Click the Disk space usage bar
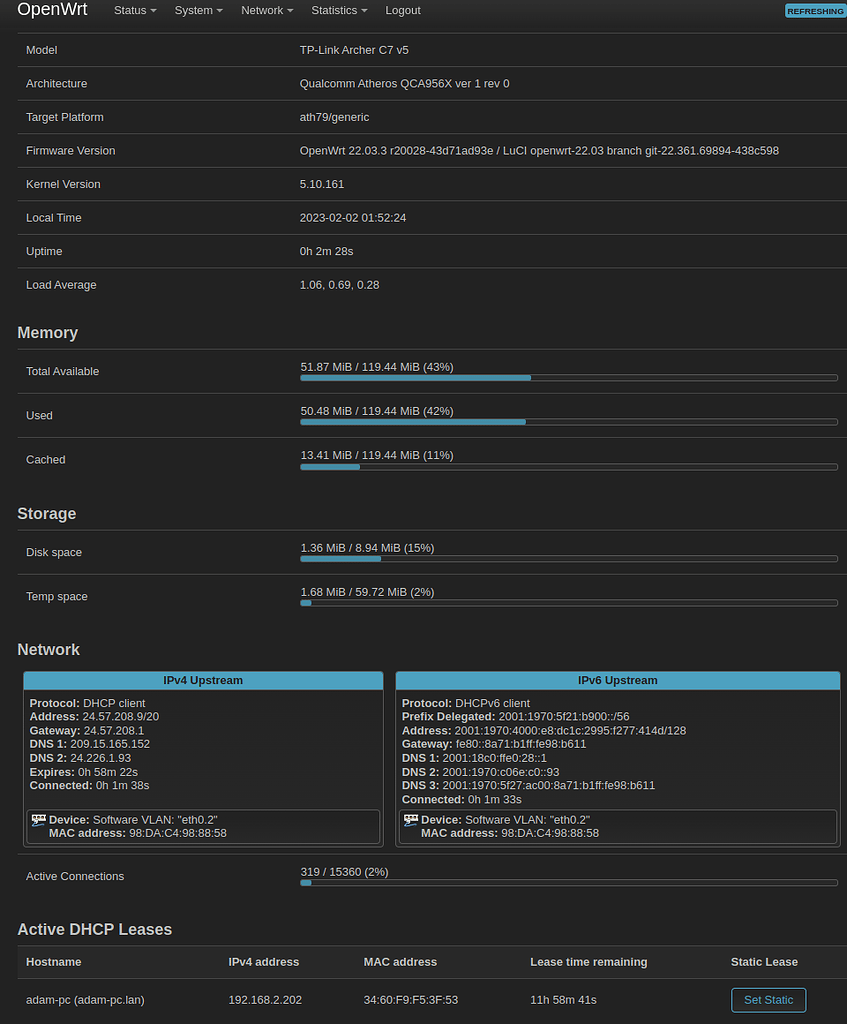This screenshot has height=1024, width=847. [x=567, y=559]
